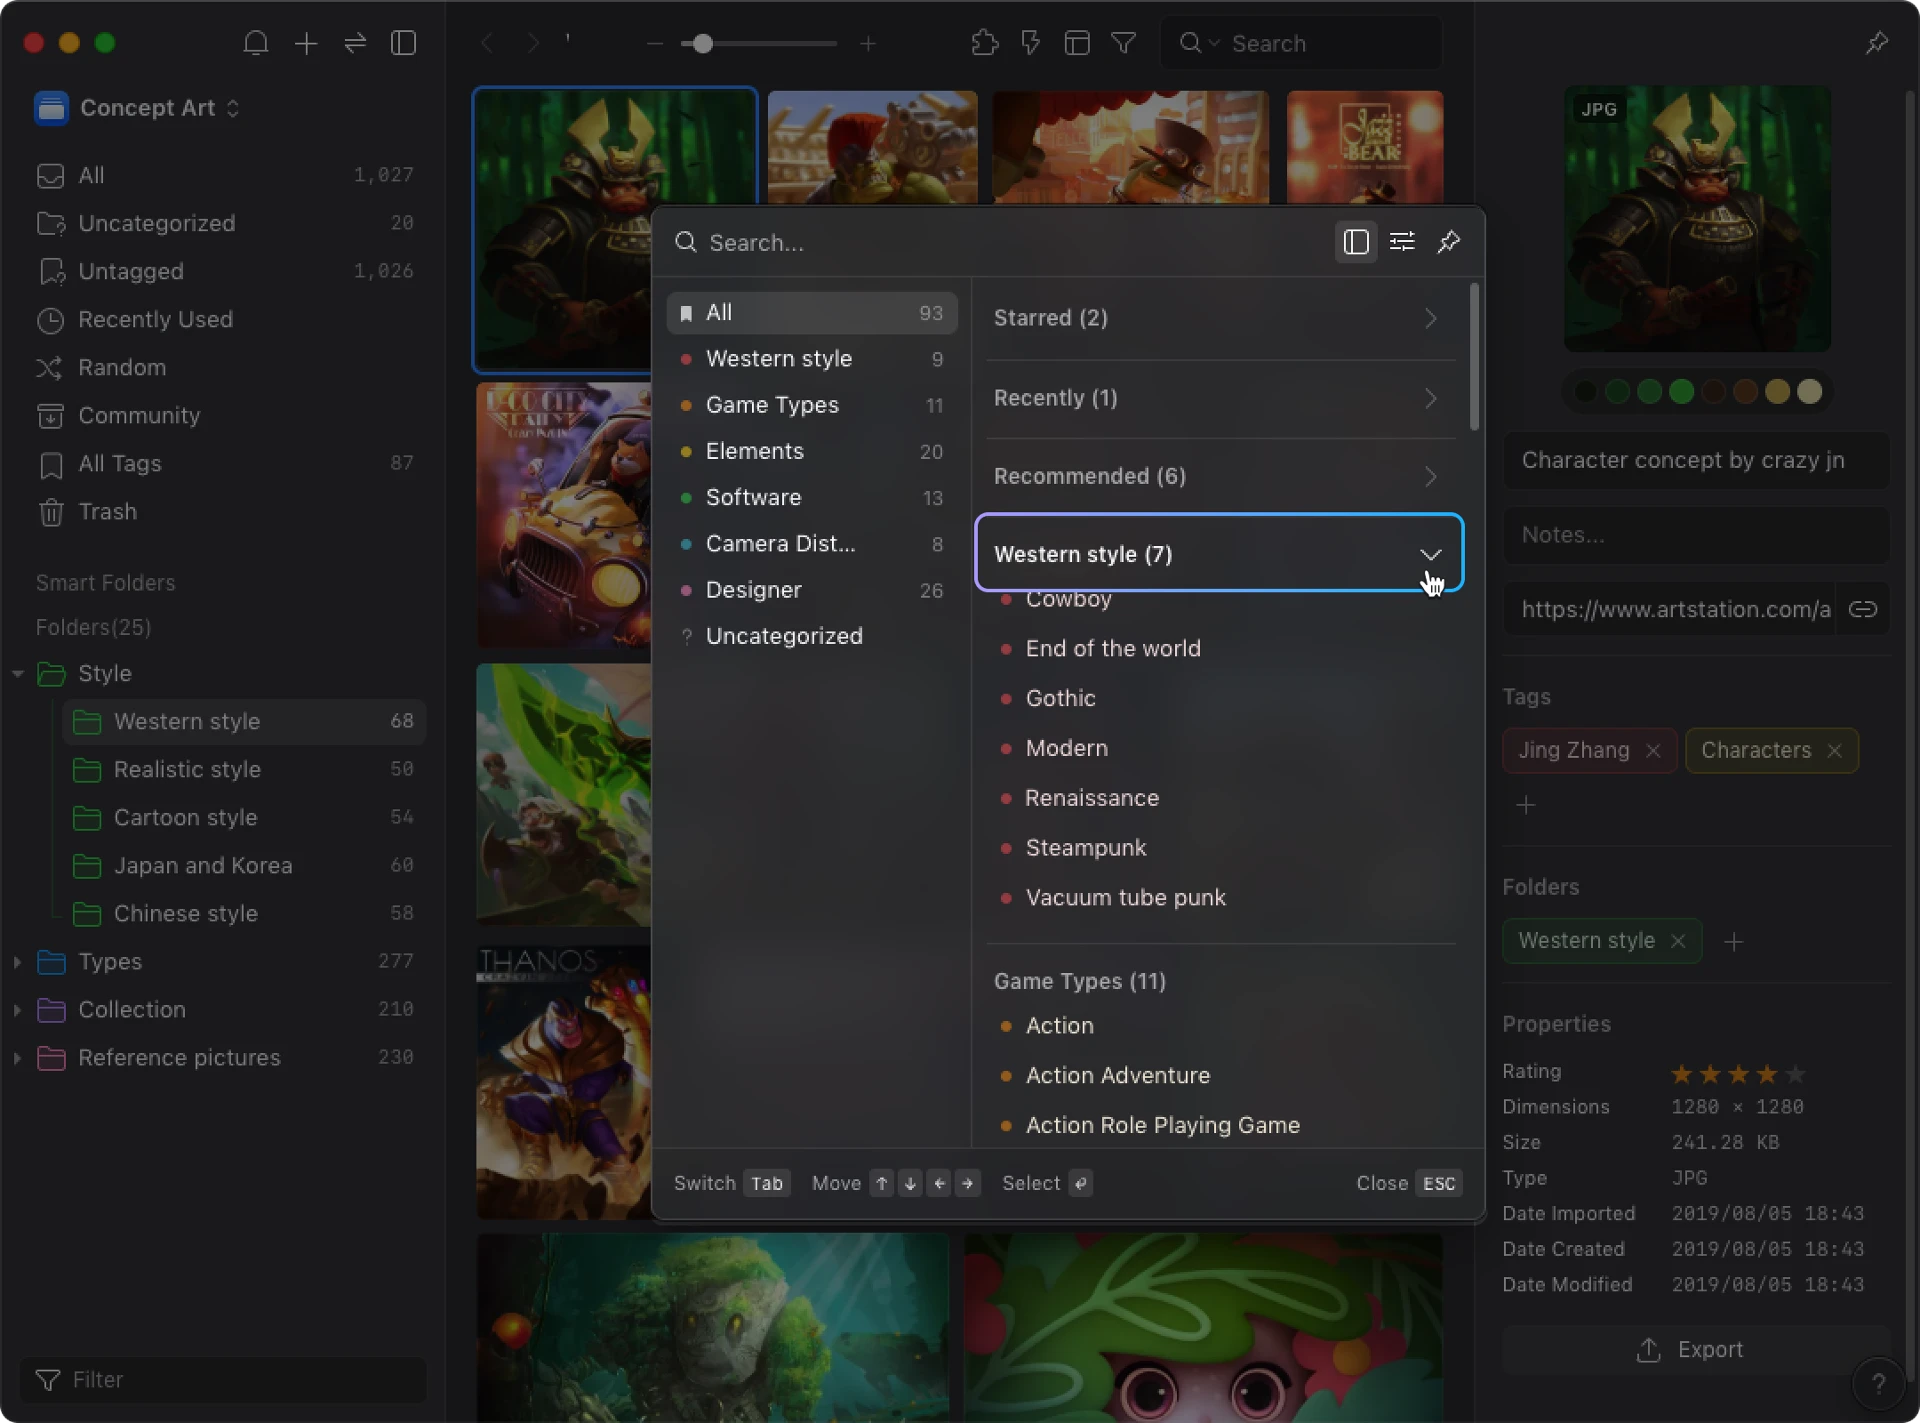The width and height of the screenshot is (1920, 1423).
Task: Click the layout switch icon in toolbar
Action: coord(1077,43)
